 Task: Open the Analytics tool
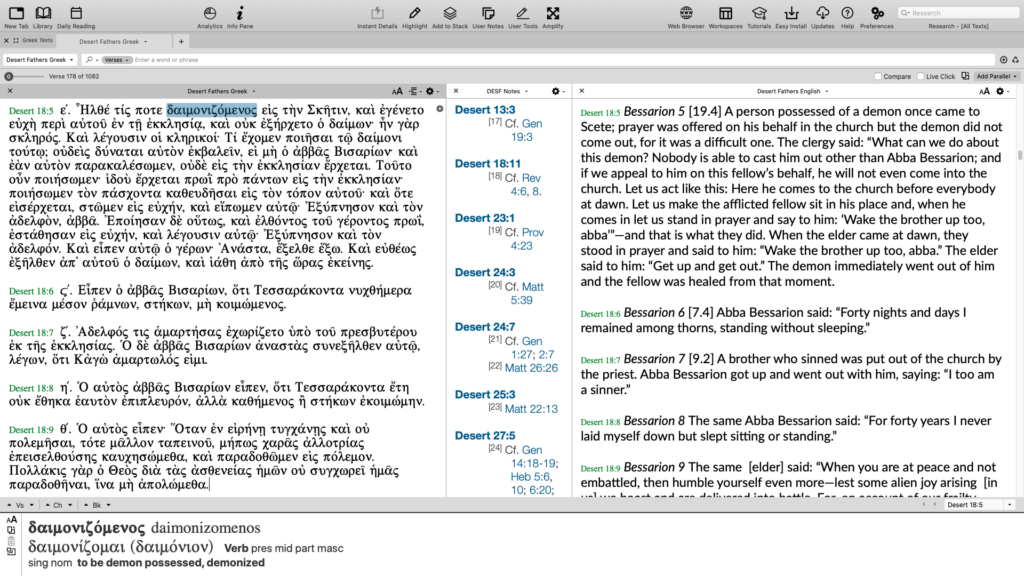tap(210, 17)
